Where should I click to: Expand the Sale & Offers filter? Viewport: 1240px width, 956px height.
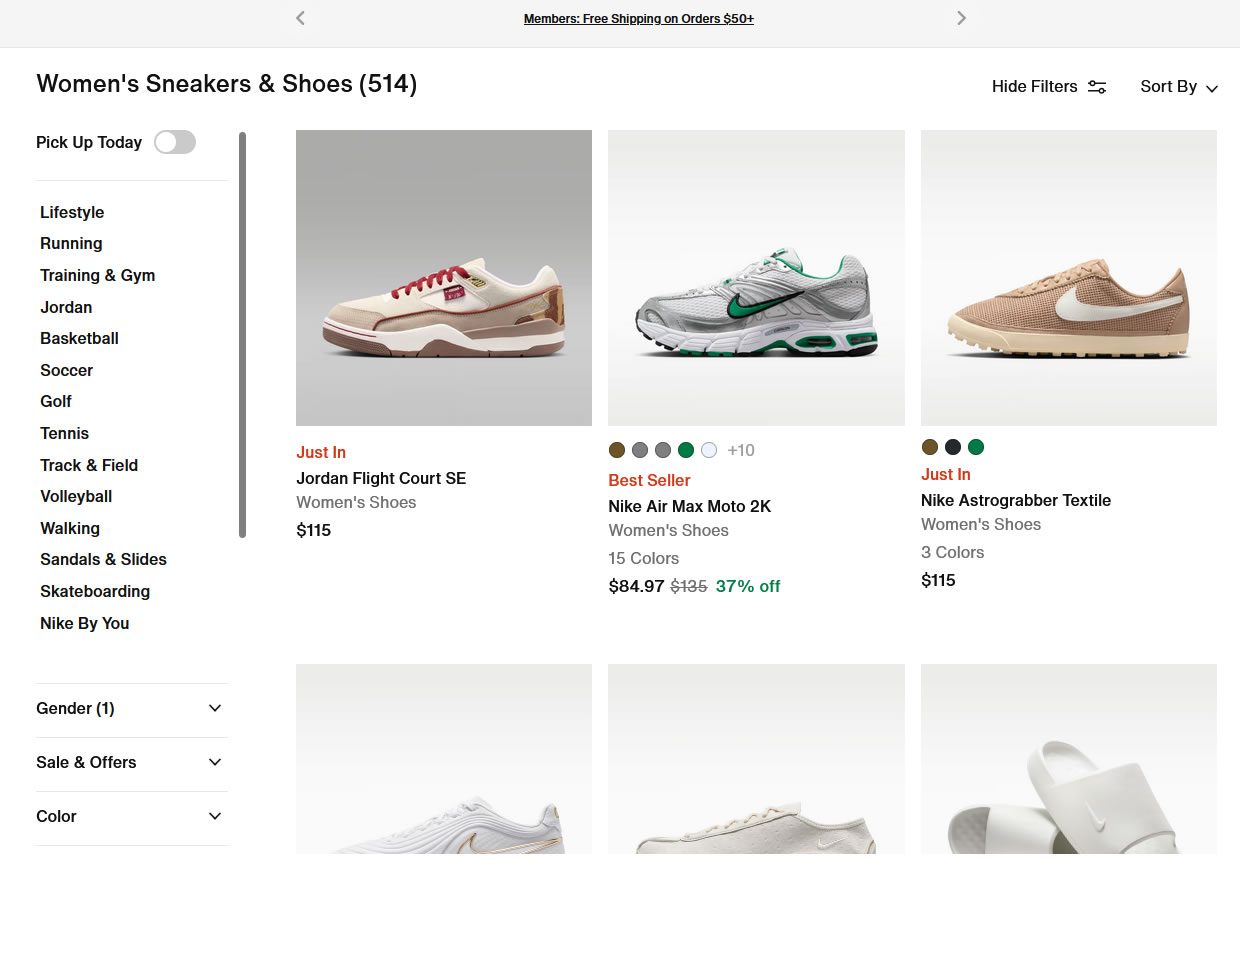(x=131, y=763)
